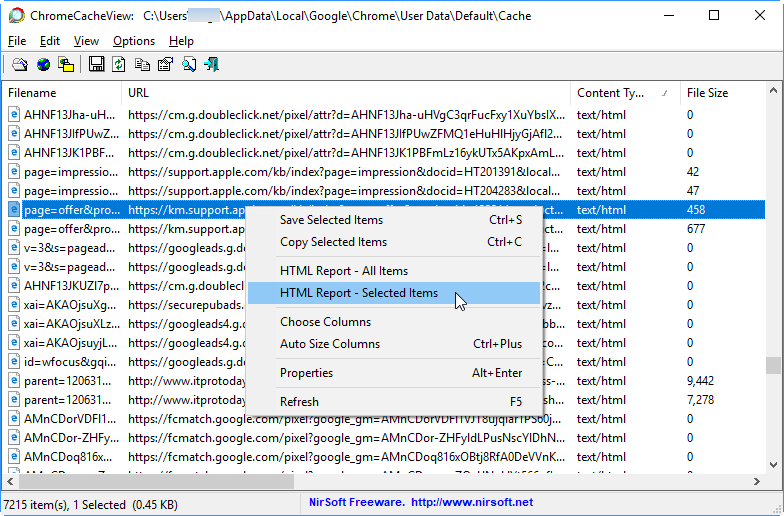Select the row with file size 9,442
784x516 pixels.
coord(384,381)
